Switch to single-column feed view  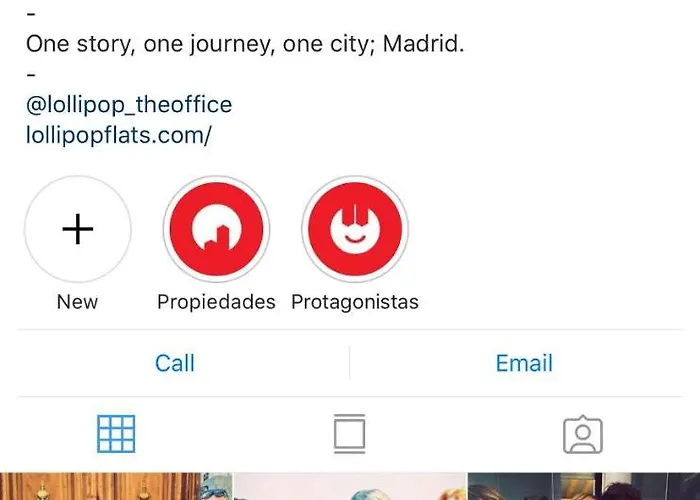click(350, 434)
